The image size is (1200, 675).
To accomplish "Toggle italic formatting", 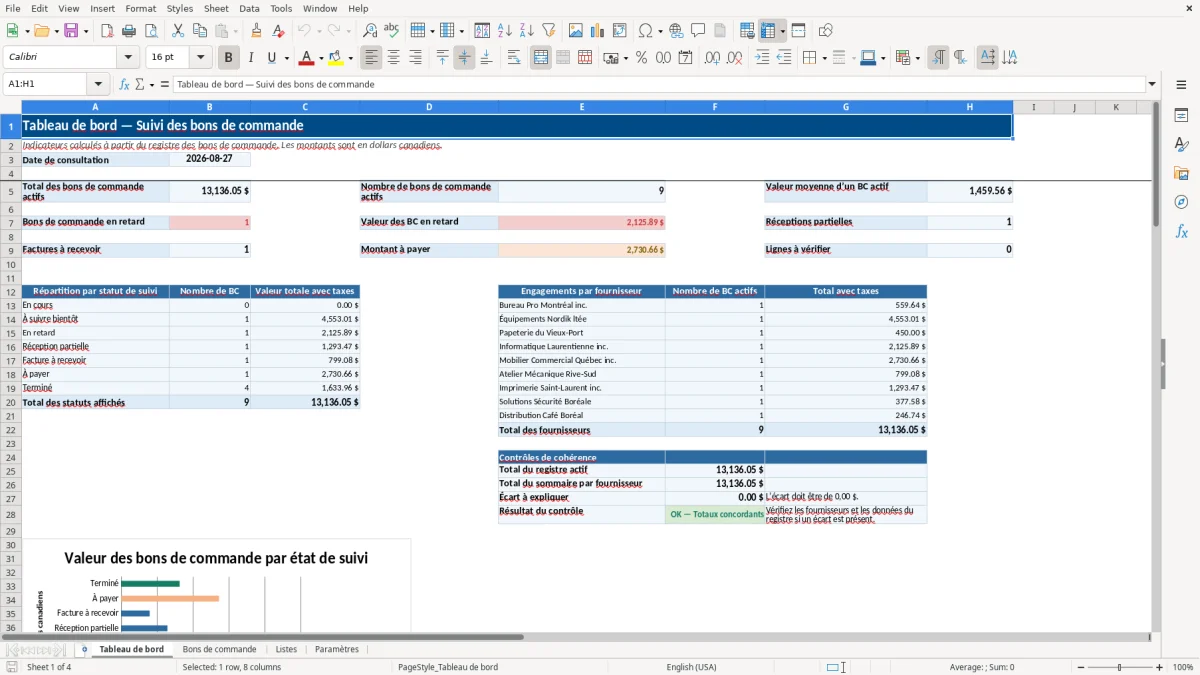I will (x=251, y=58).
